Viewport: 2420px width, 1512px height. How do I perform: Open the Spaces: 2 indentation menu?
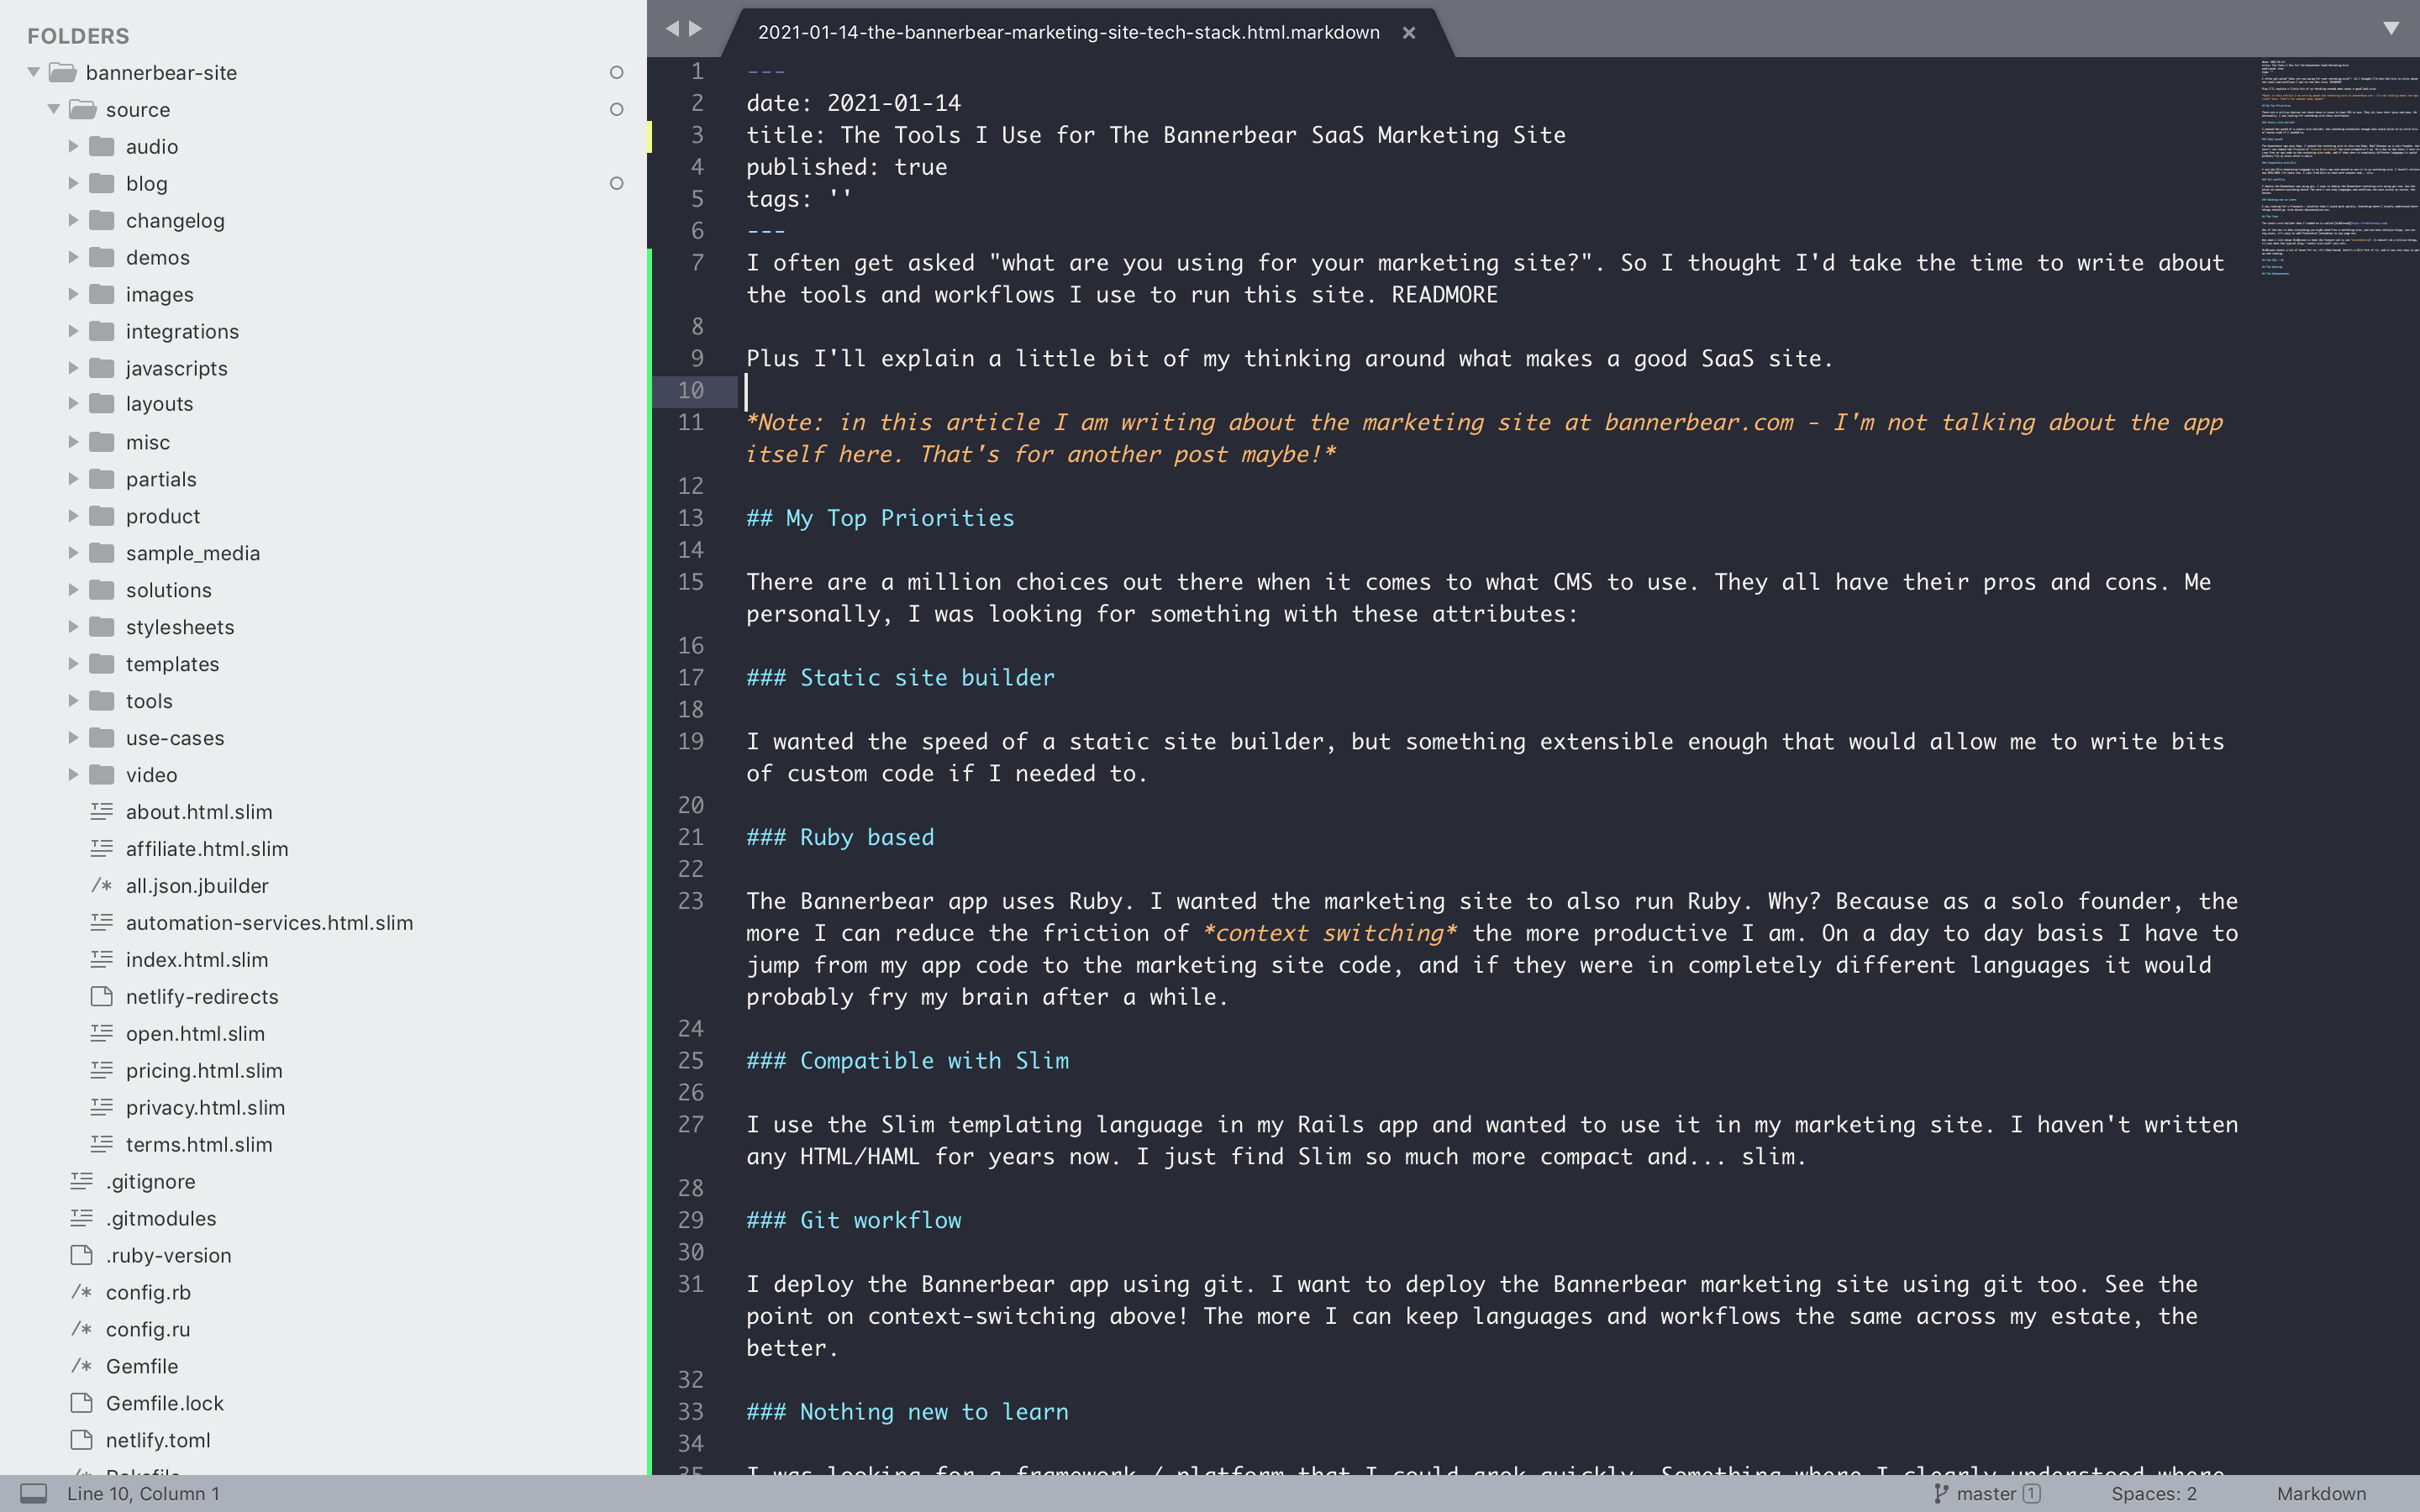[2153, 1493]
